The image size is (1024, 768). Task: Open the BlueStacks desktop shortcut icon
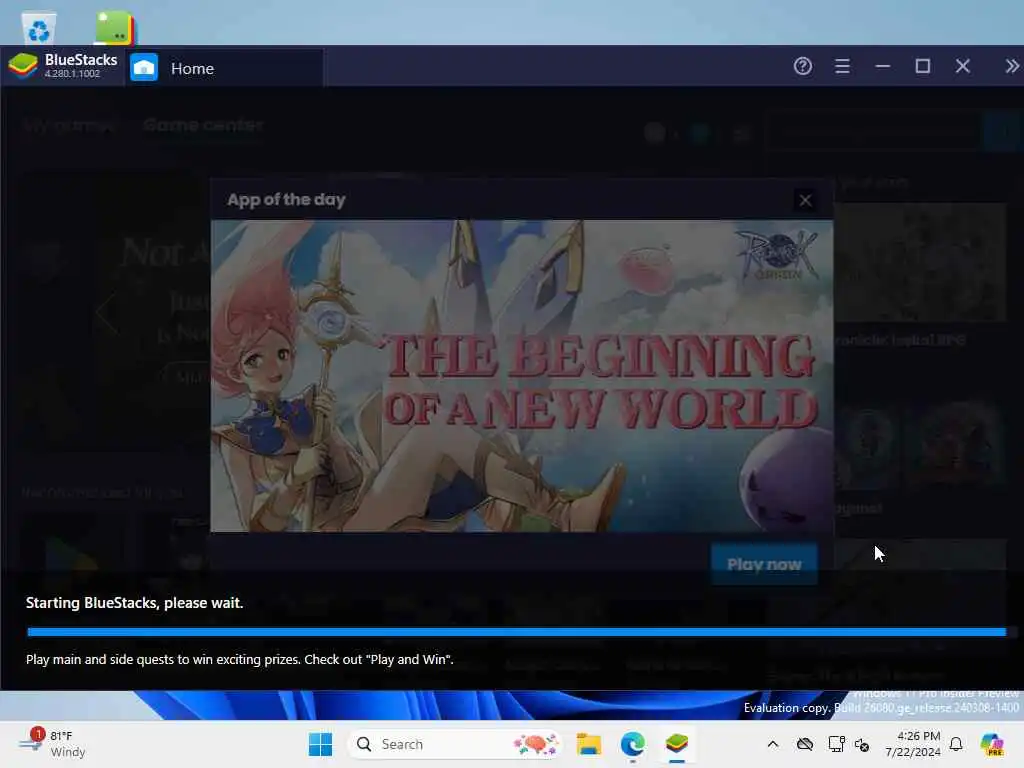tap(114, 28)
